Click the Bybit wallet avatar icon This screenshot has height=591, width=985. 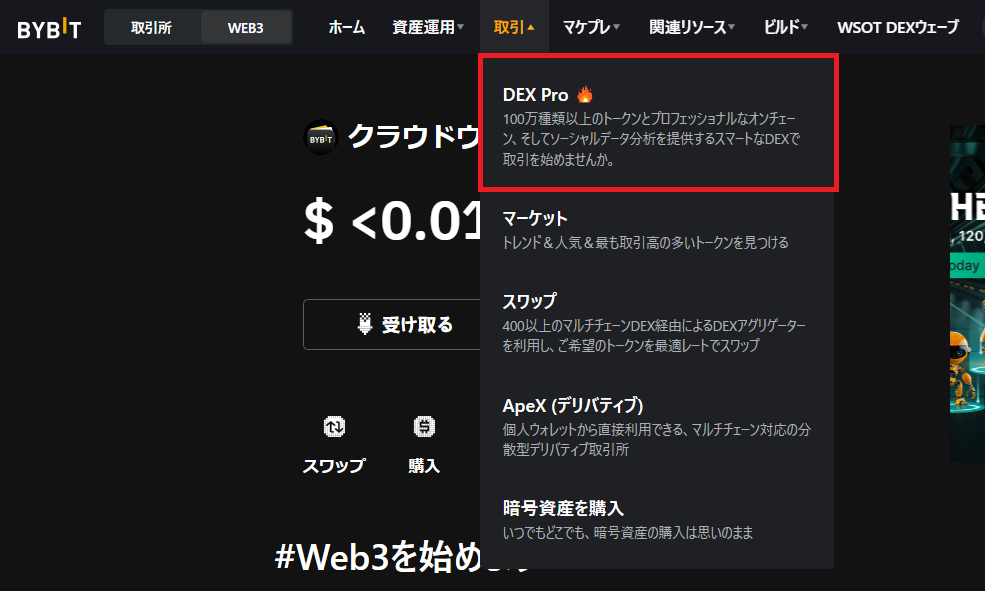[320, 138]
